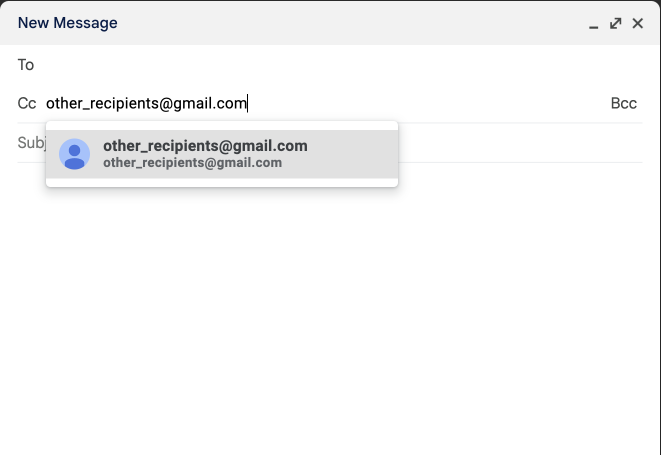Click empty space in Cc field after the address
Screen dimensions: 661x455
pyautogui.click(x=420, y=103)
